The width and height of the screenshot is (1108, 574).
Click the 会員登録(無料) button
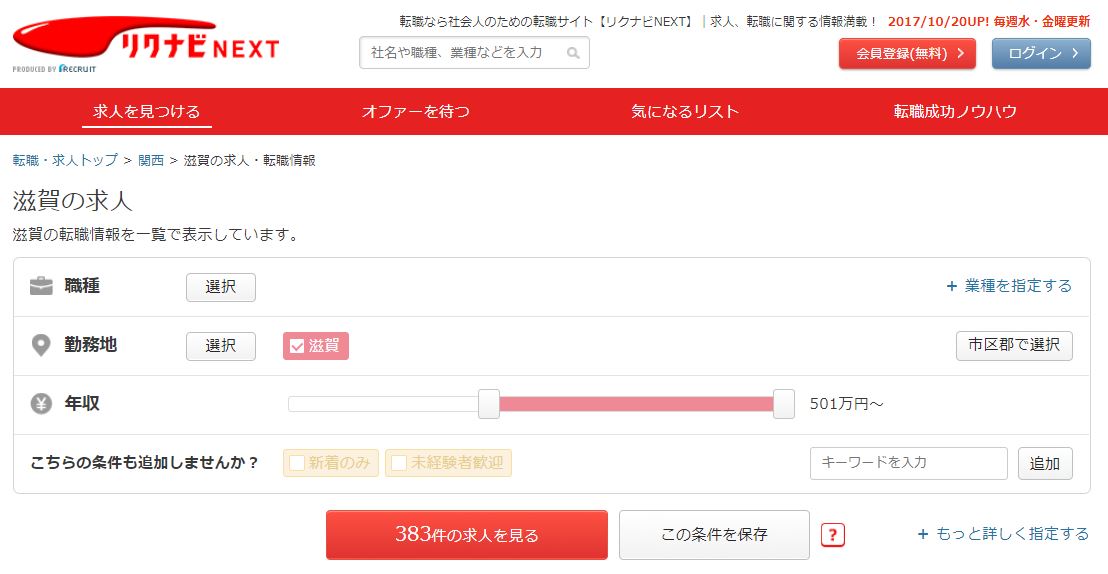click(x=907, y=54)
